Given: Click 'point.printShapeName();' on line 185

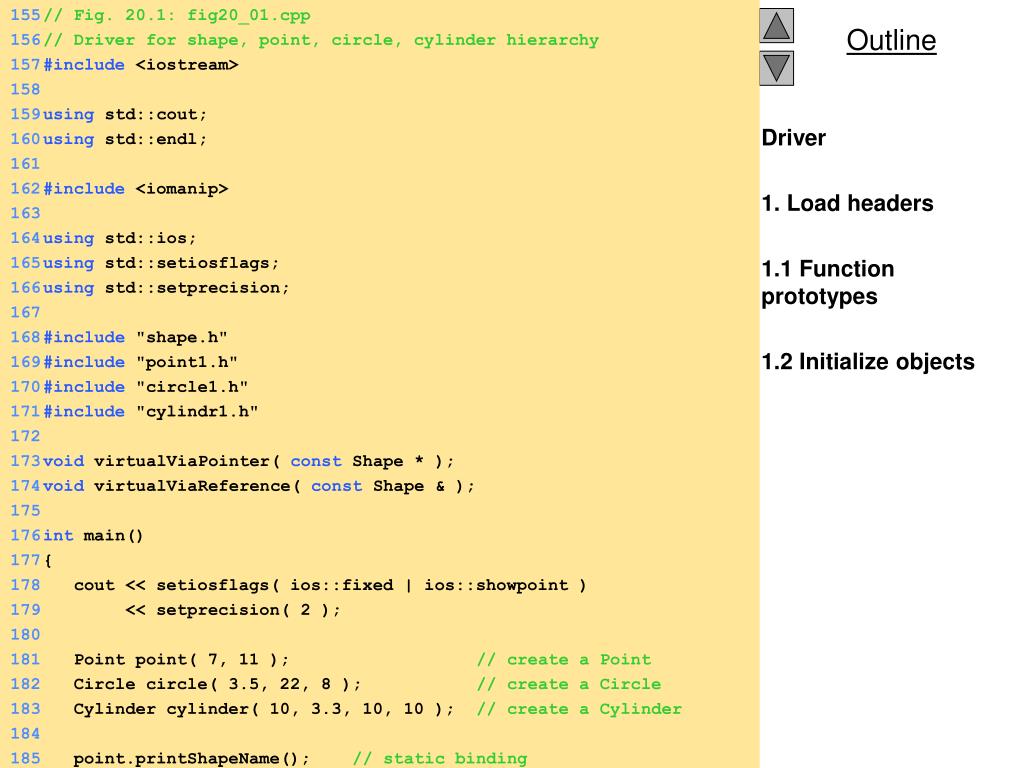Looking at the screenshot, I should [191, 758].
